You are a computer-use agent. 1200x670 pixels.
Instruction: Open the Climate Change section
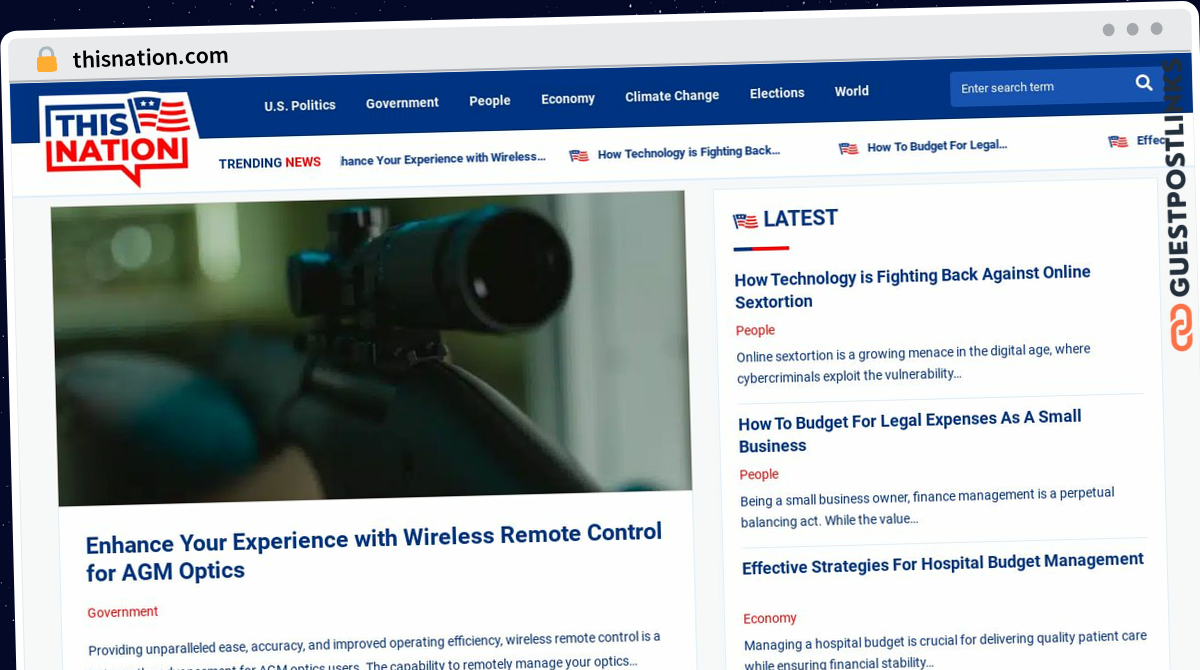(672, 96)
